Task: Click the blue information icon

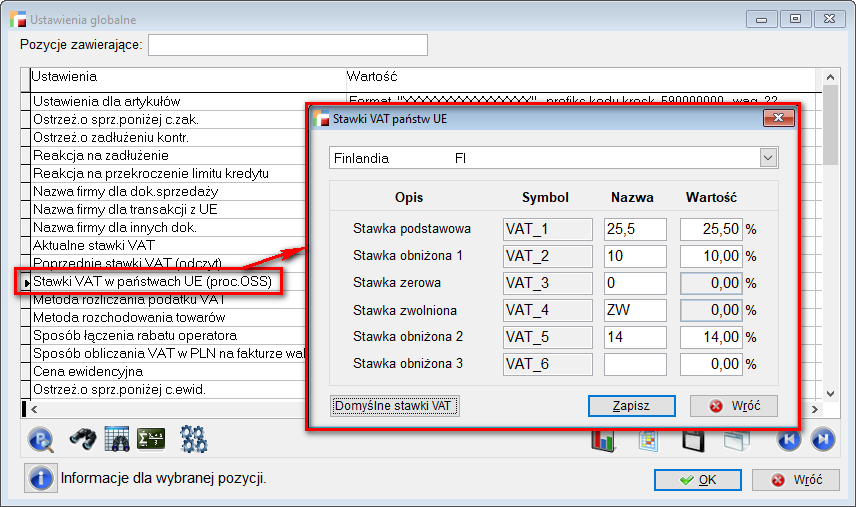Action: (x=41, y=478)
